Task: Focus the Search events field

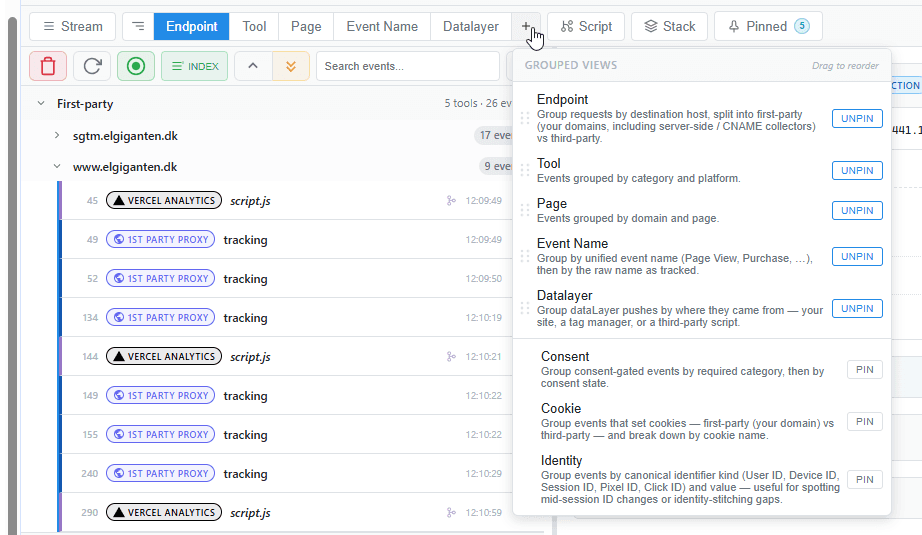Action: [407, 66]
